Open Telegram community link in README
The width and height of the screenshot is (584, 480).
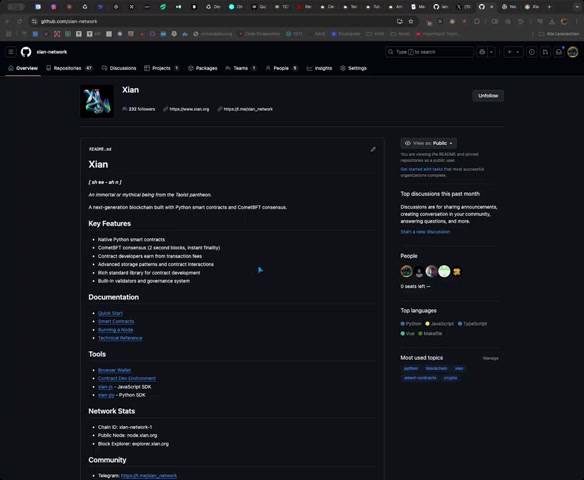point(149,476)
